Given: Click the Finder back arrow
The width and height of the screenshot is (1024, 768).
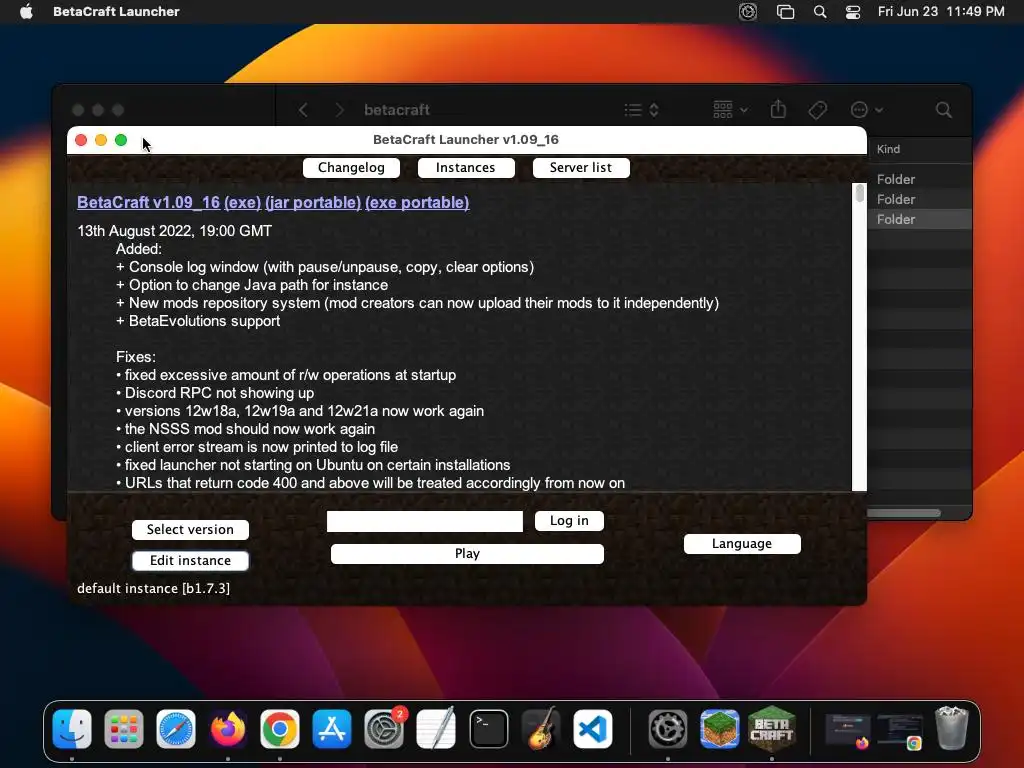Looking at the screenshot, I should click(303, 110).
